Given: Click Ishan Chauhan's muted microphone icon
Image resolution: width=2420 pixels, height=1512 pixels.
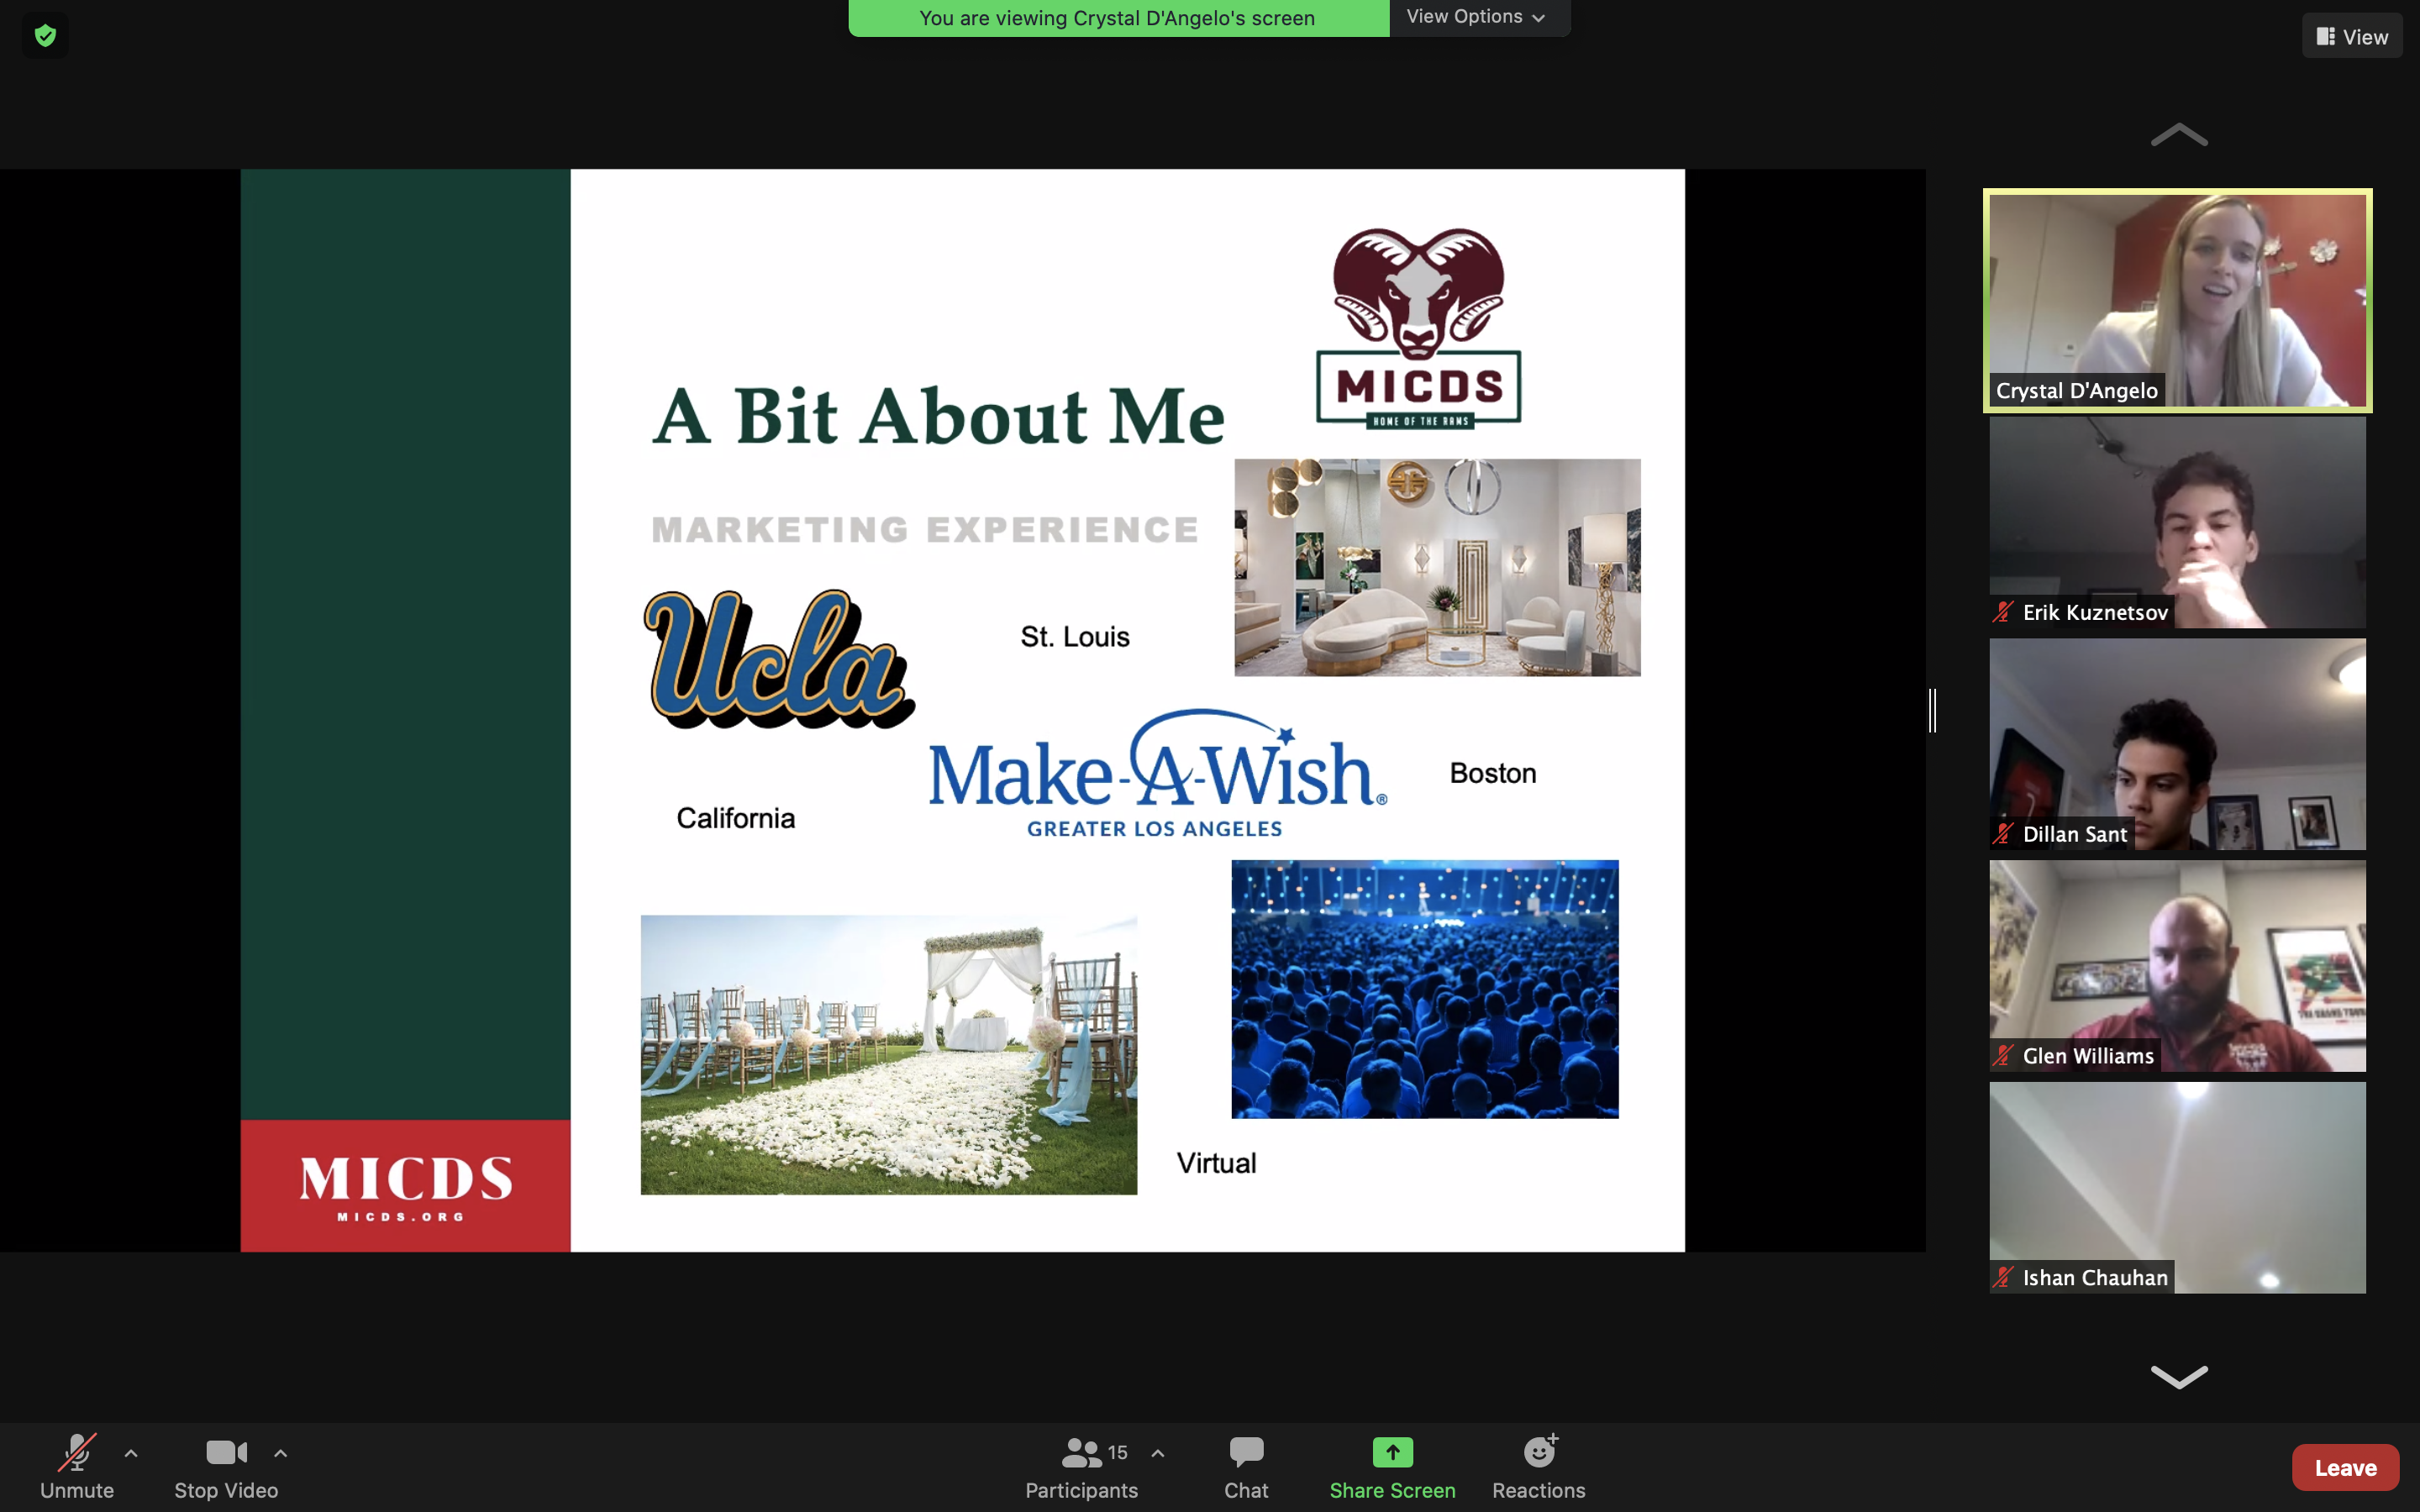Looking at the screenshot, I should (2003, 1277).
